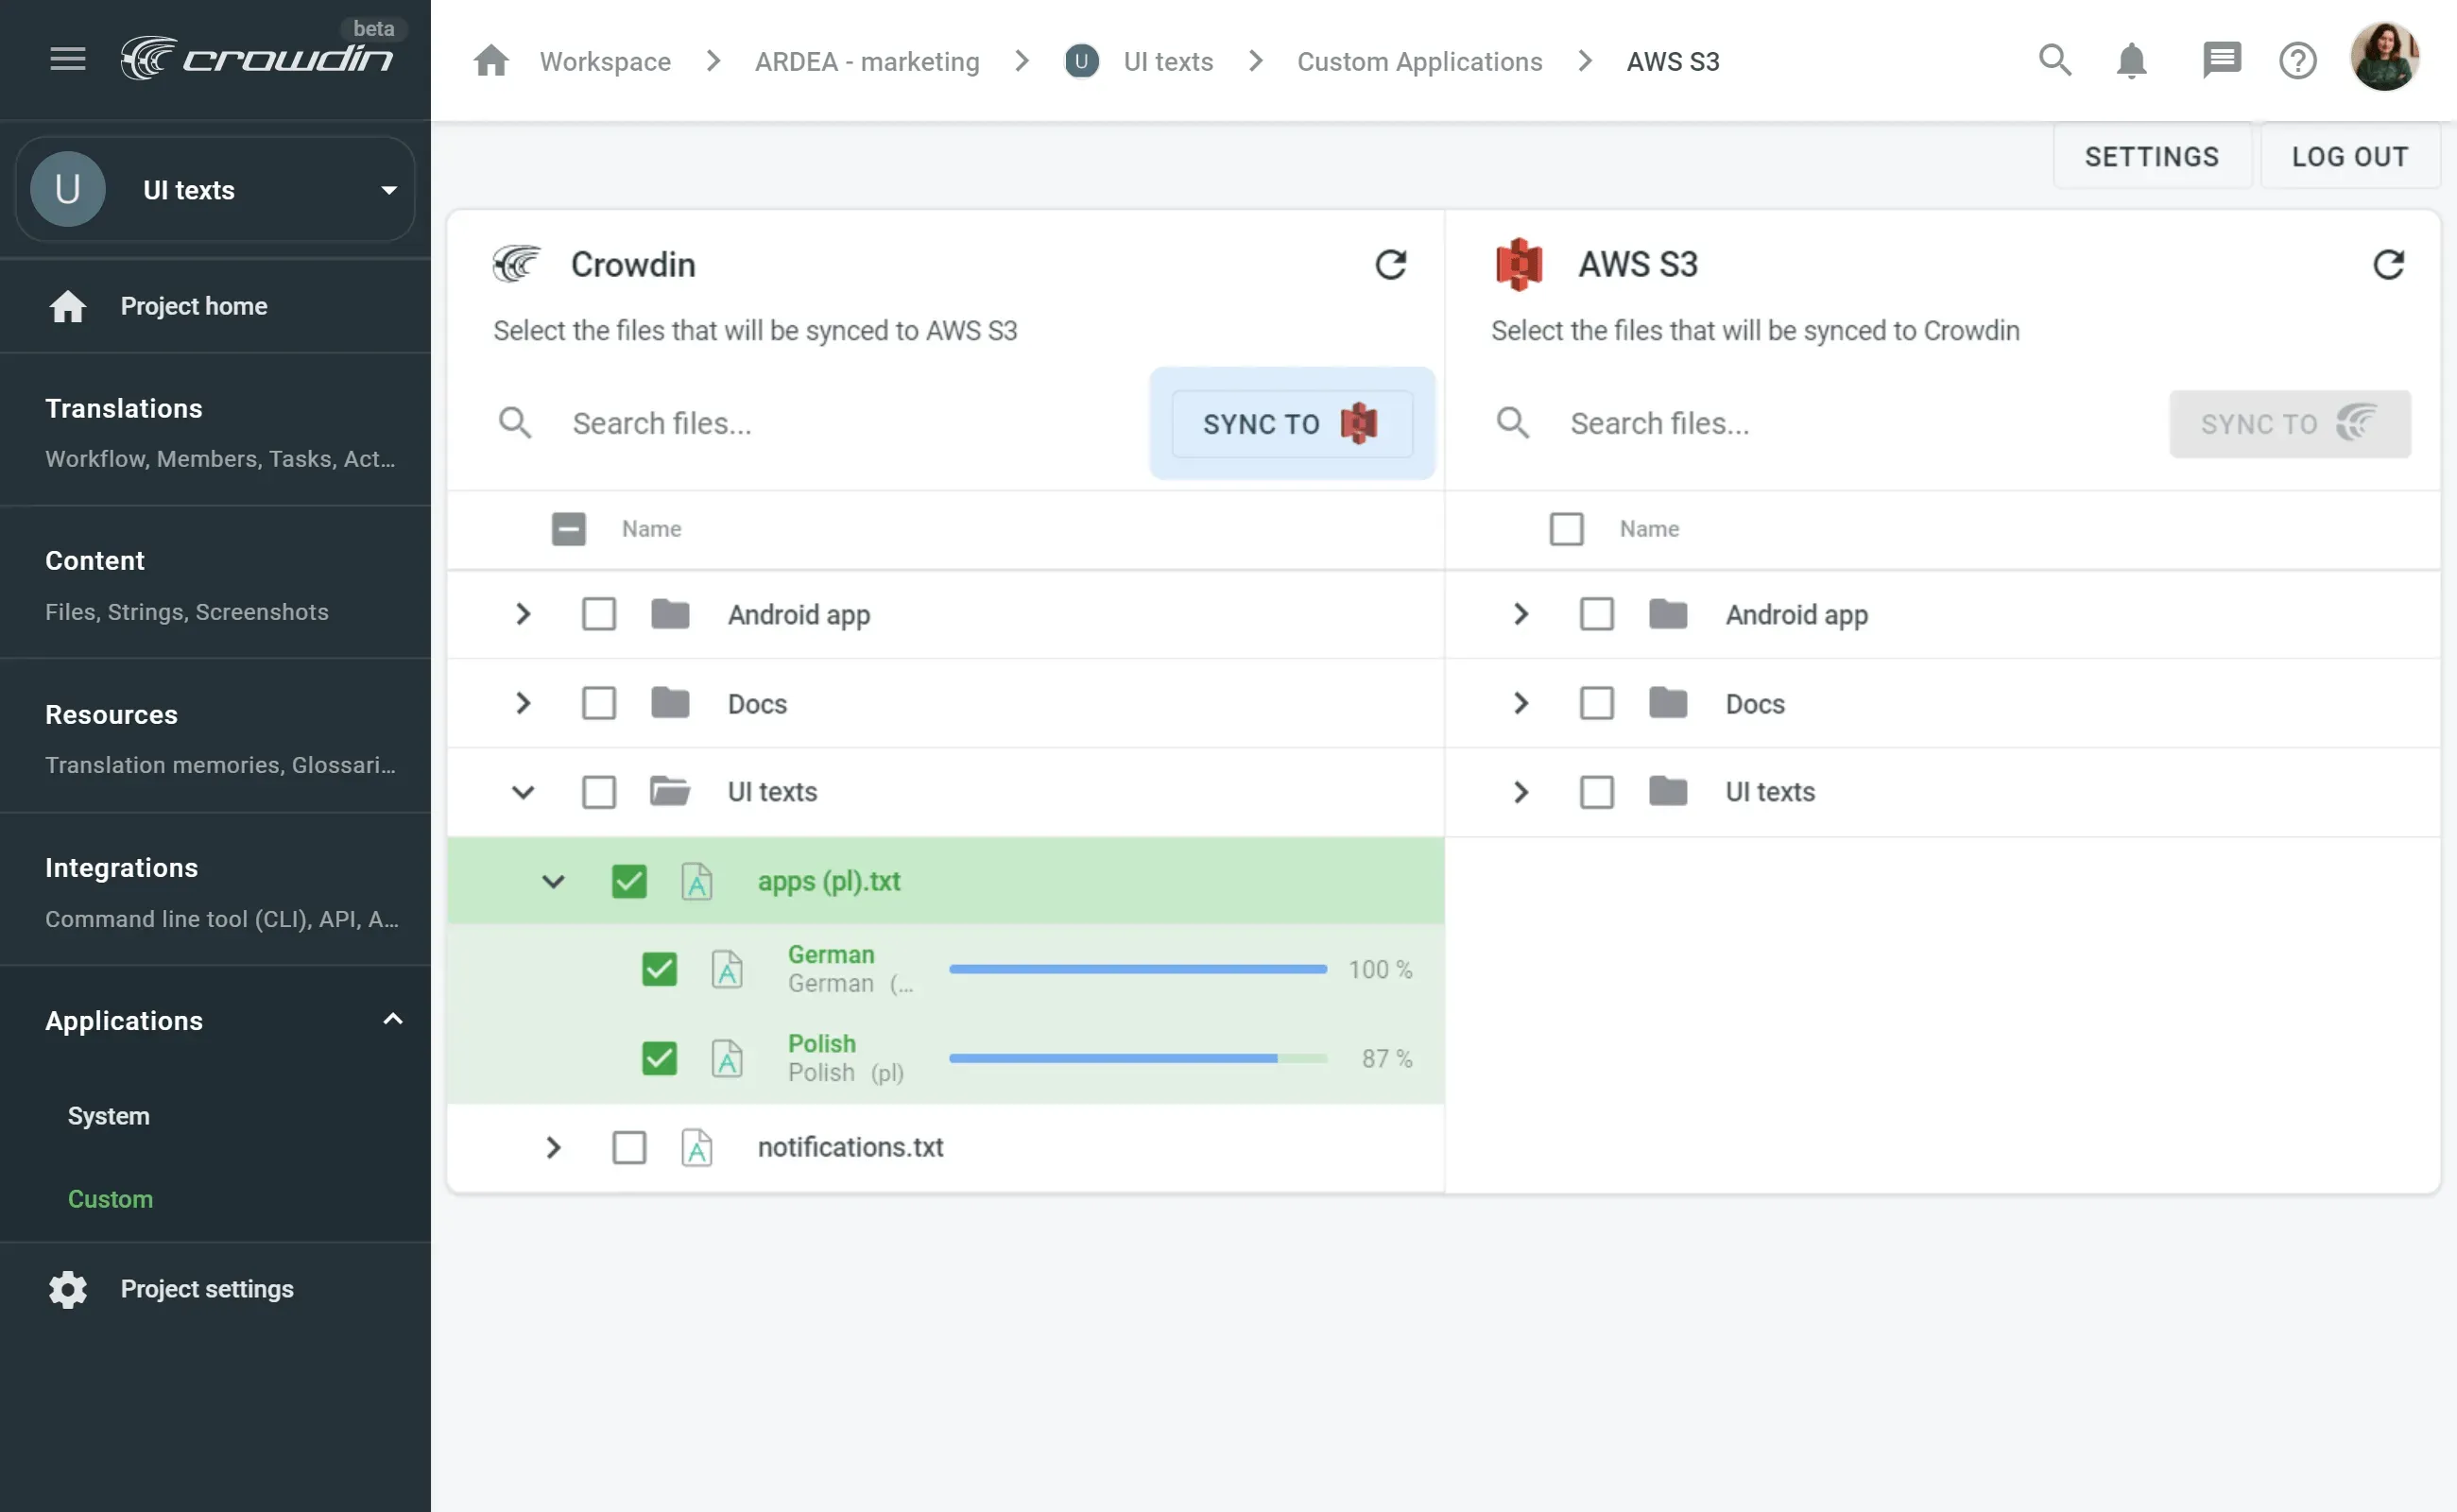Open the hamburger menu in the sidebar
This screenshot has height=1512, width=2457.
tap(67, 58)
